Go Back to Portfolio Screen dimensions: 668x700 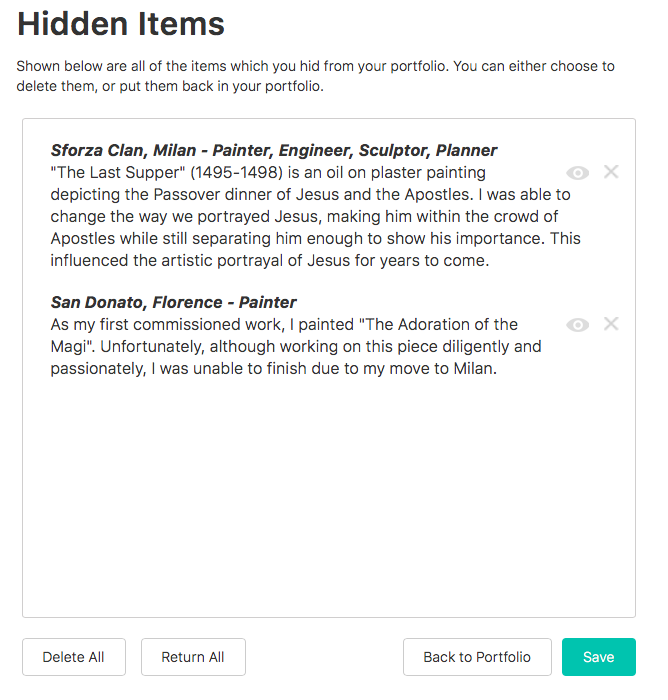click(477, 657)
